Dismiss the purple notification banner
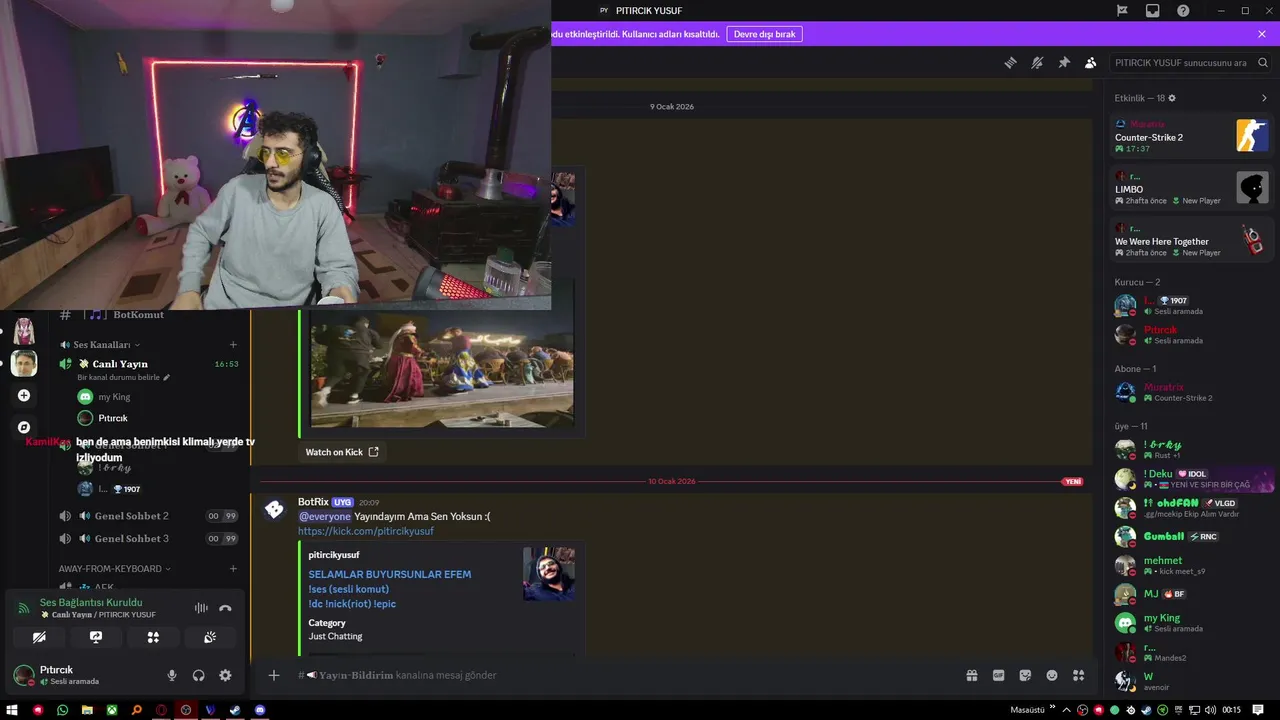1280x720 pixels. point(1262,34)
